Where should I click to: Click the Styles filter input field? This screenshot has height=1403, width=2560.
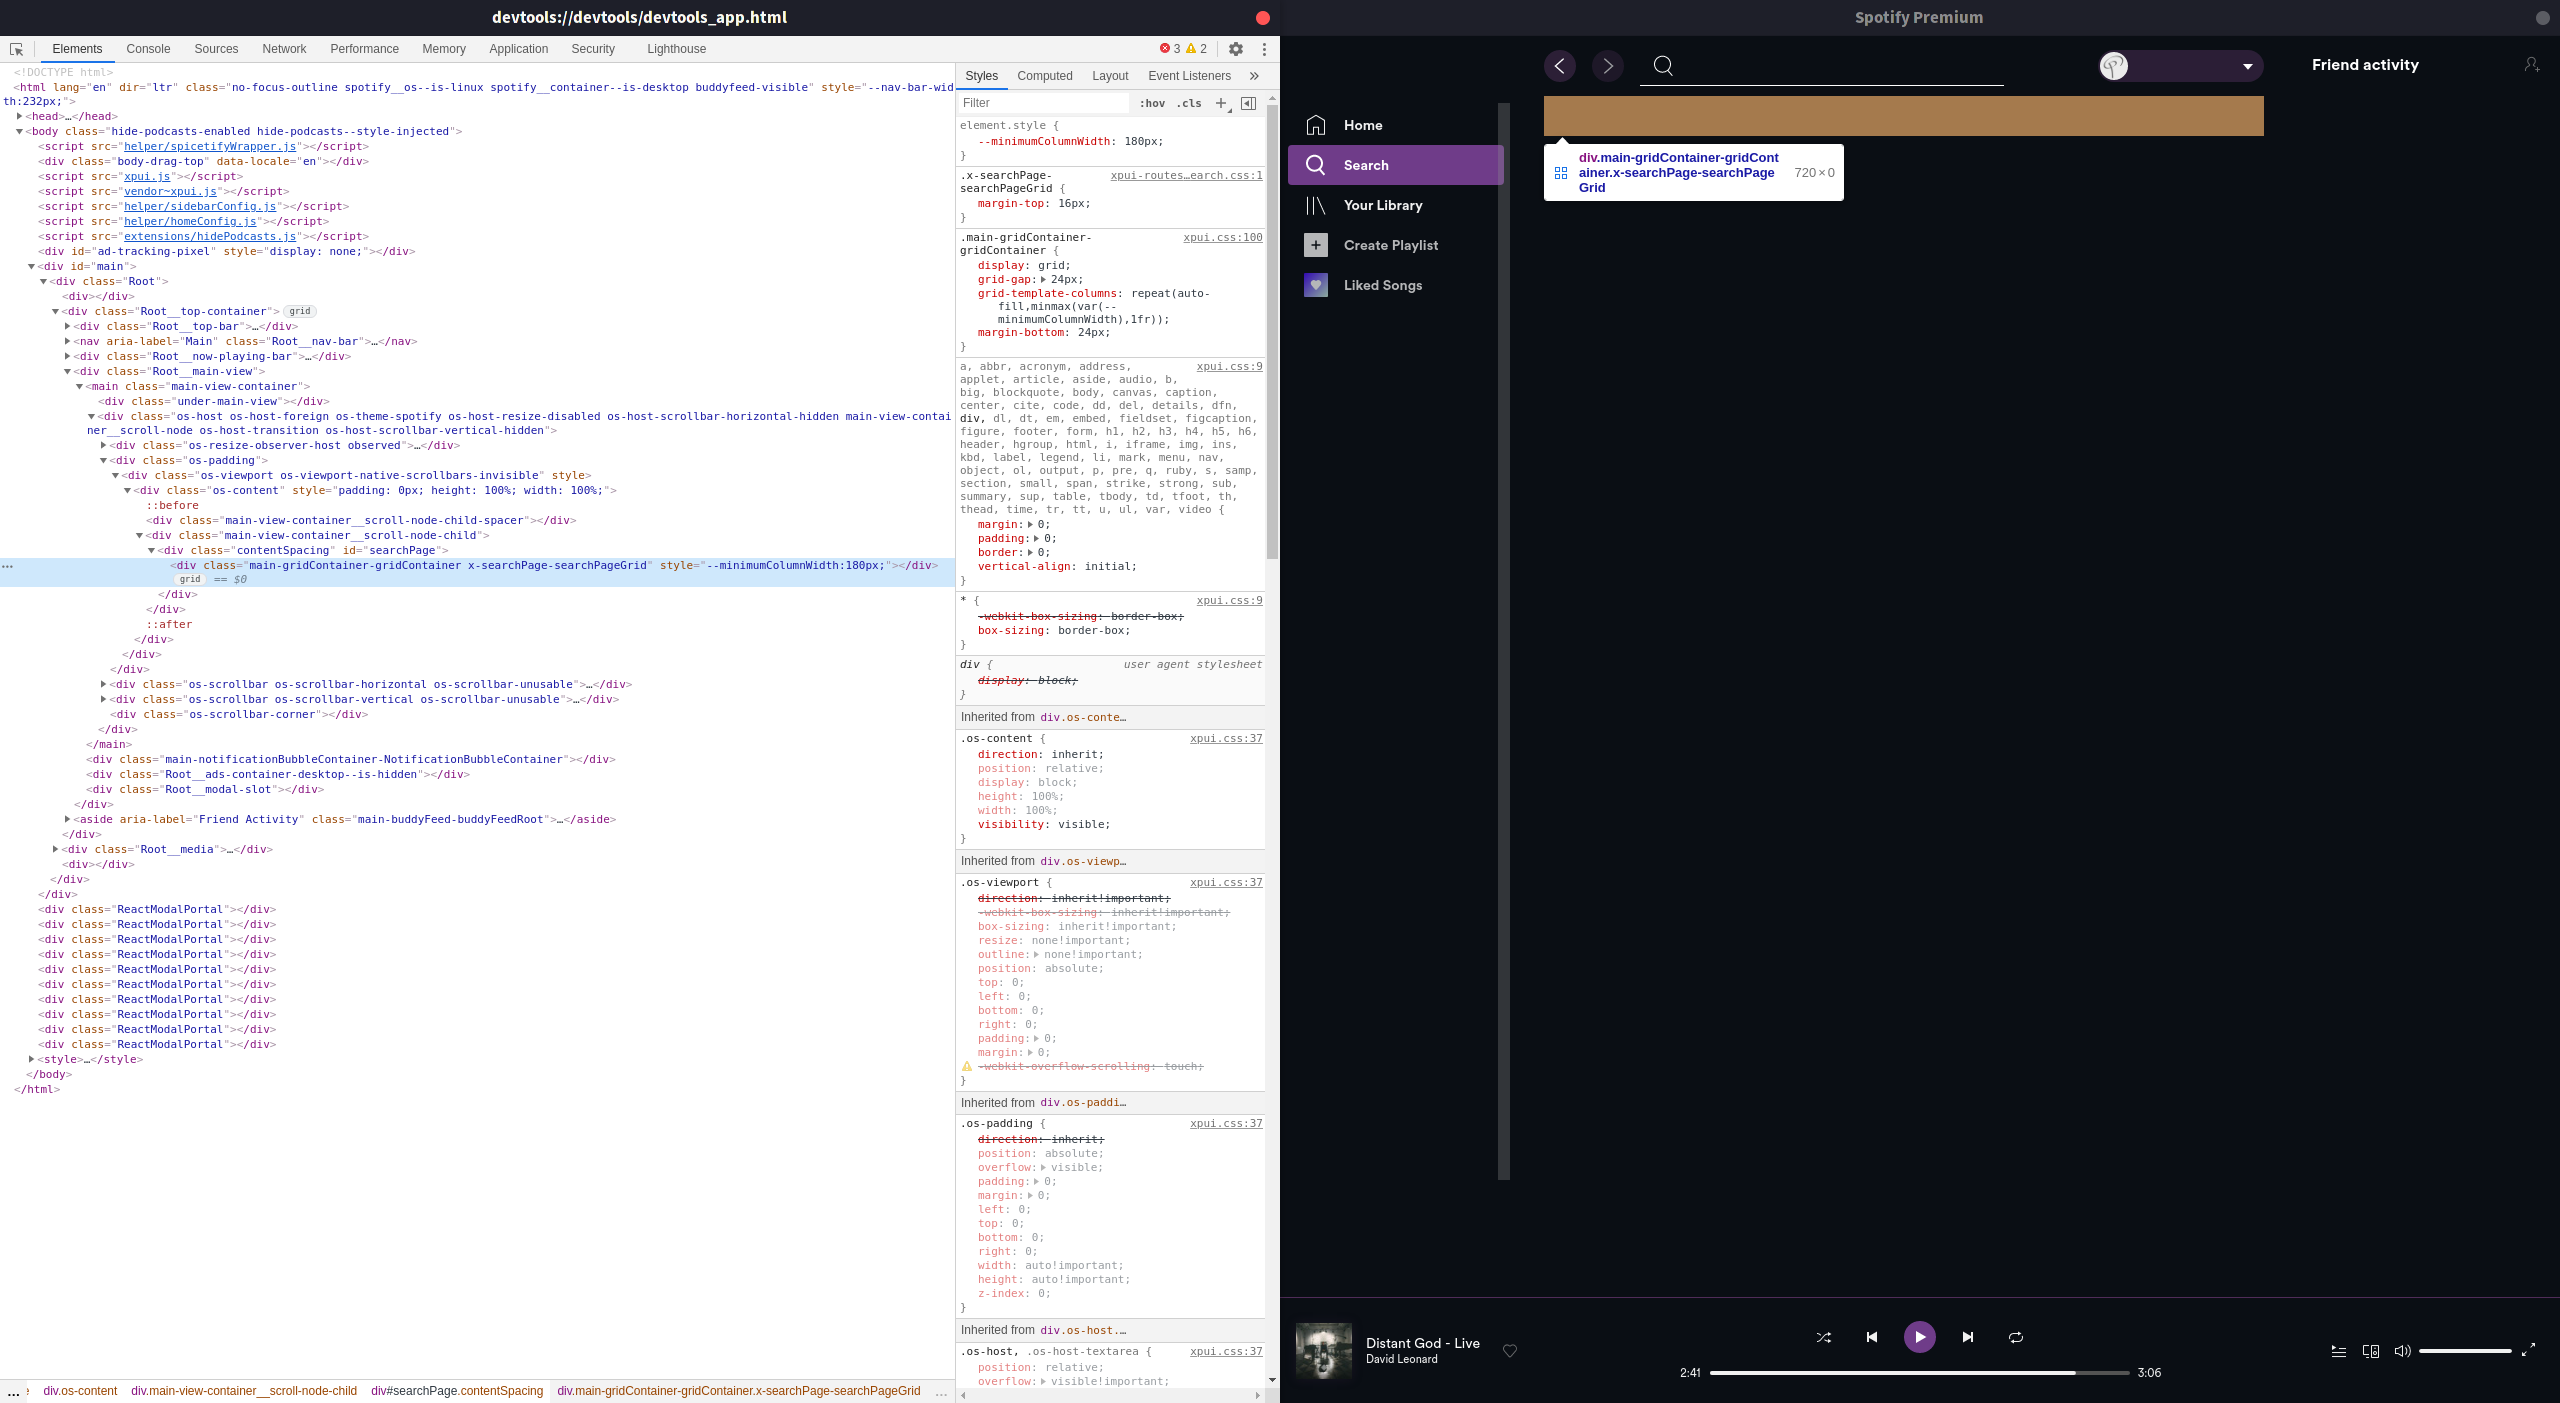coord(1043,103)
